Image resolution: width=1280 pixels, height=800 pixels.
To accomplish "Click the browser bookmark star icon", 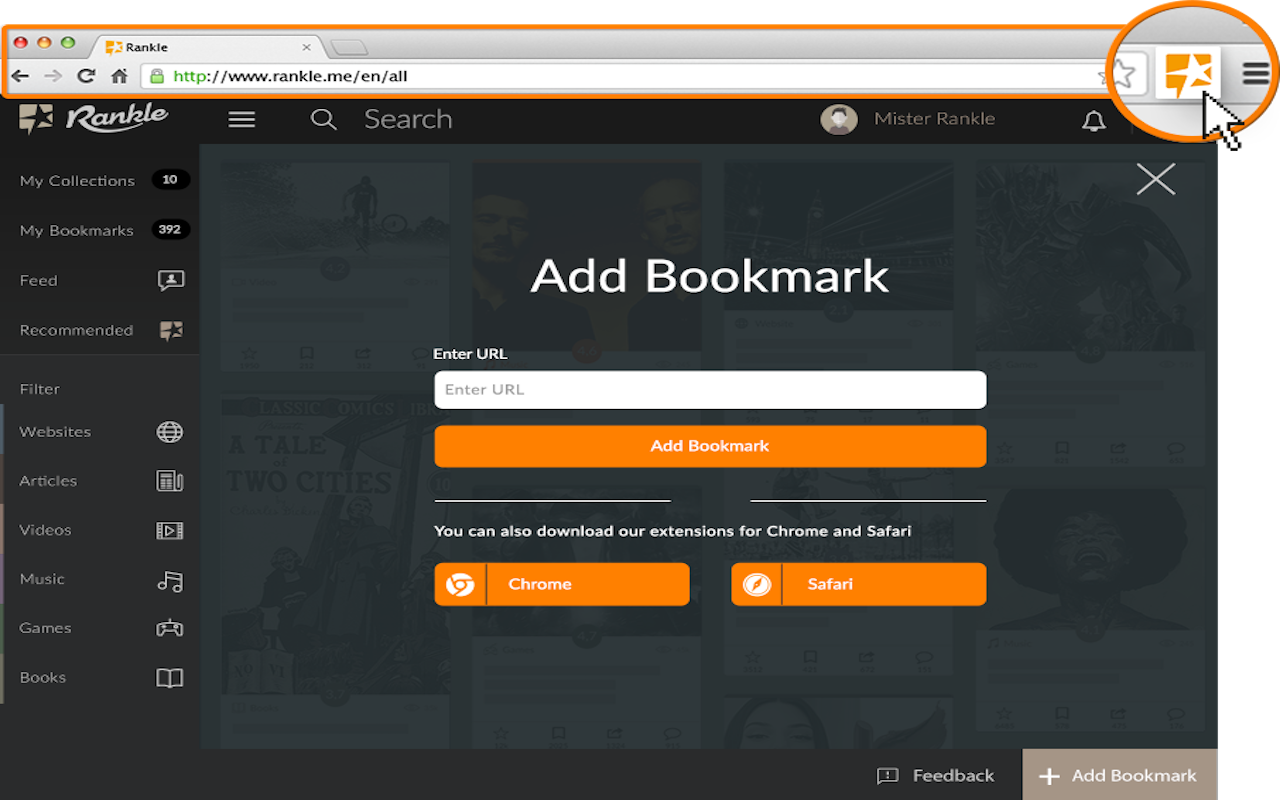I will (1123, 73).
